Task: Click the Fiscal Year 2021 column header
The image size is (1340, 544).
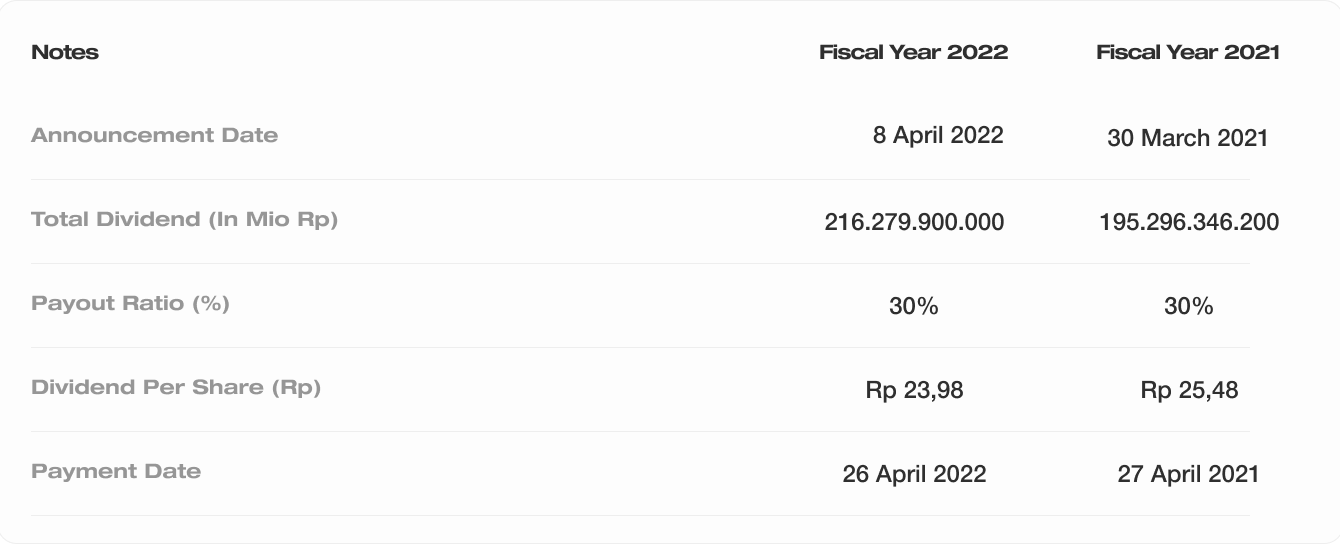Action: tap(1188, 52)
